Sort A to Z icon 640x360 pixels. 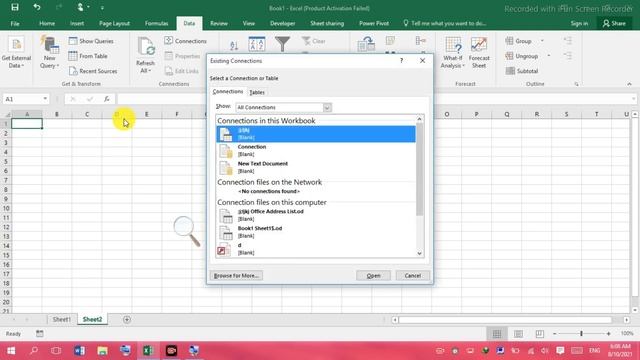click(234, 45)
